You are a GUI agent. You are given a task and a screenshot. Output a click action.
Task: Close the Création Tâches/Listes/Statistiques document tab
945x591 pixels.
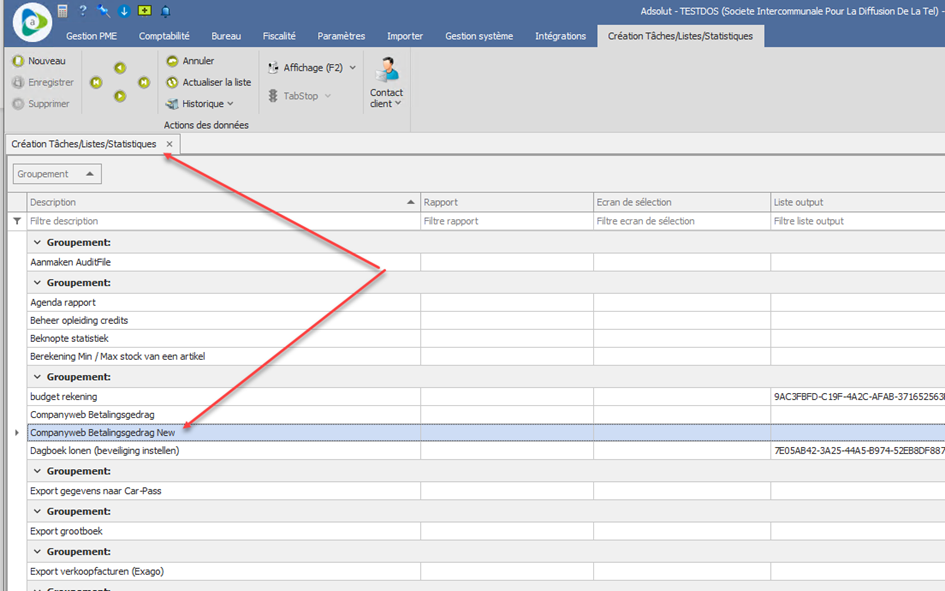click(169, 144)
